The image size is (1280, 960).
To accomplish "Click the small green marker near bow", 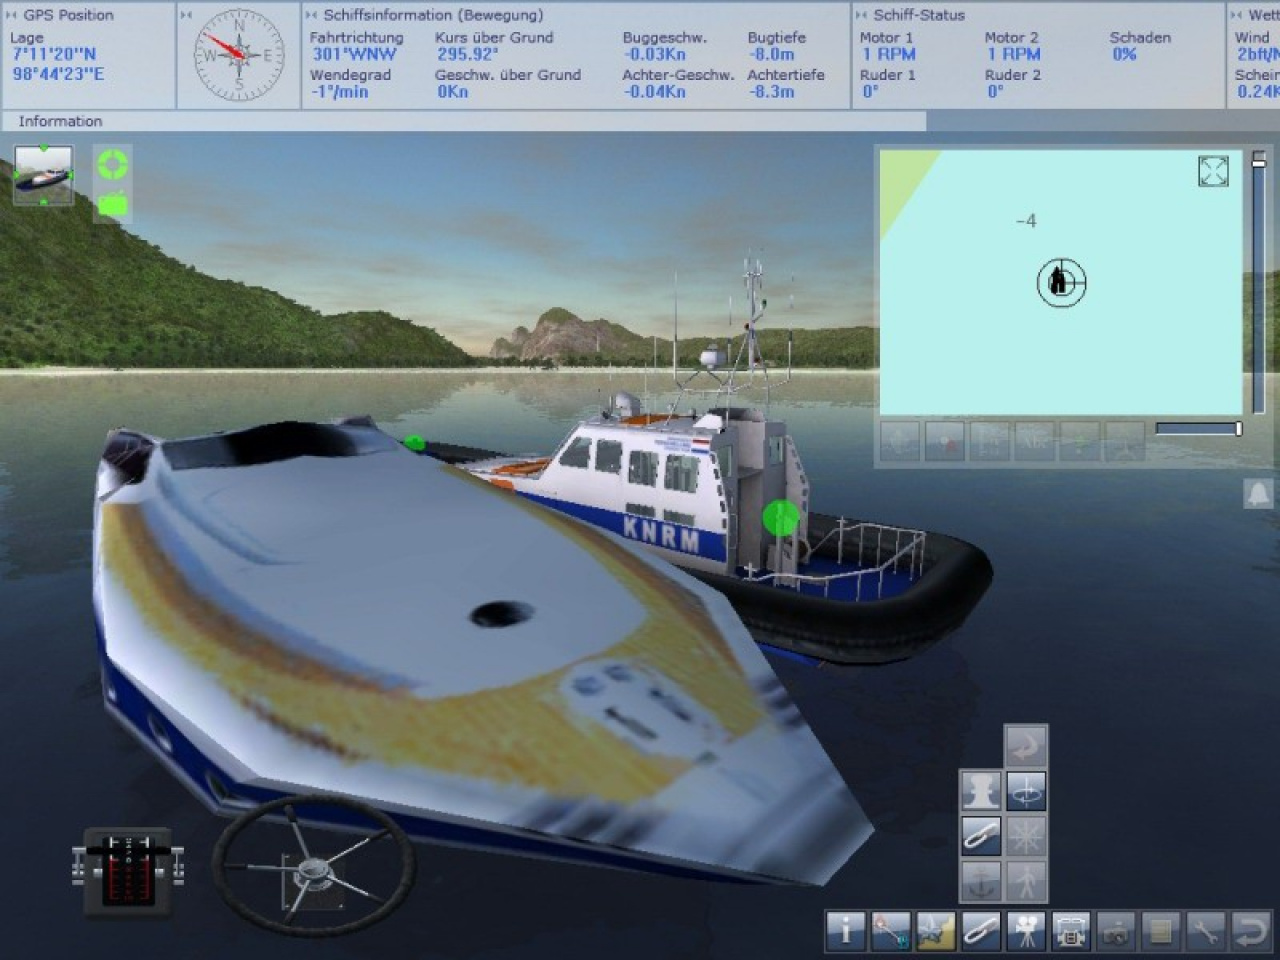I will (x=415, y=442).
